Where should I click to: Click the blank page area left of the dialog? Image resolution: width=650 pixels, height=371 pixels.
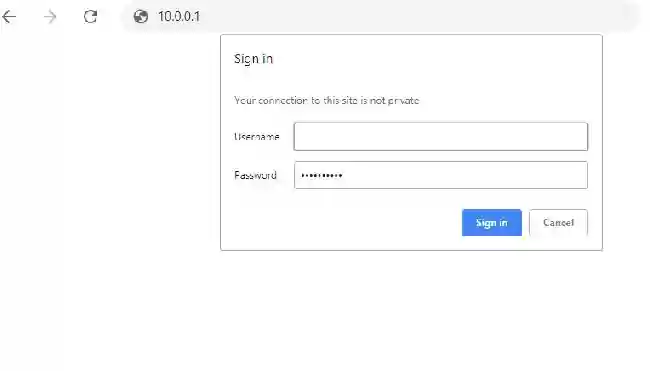[x=110, y=145]
